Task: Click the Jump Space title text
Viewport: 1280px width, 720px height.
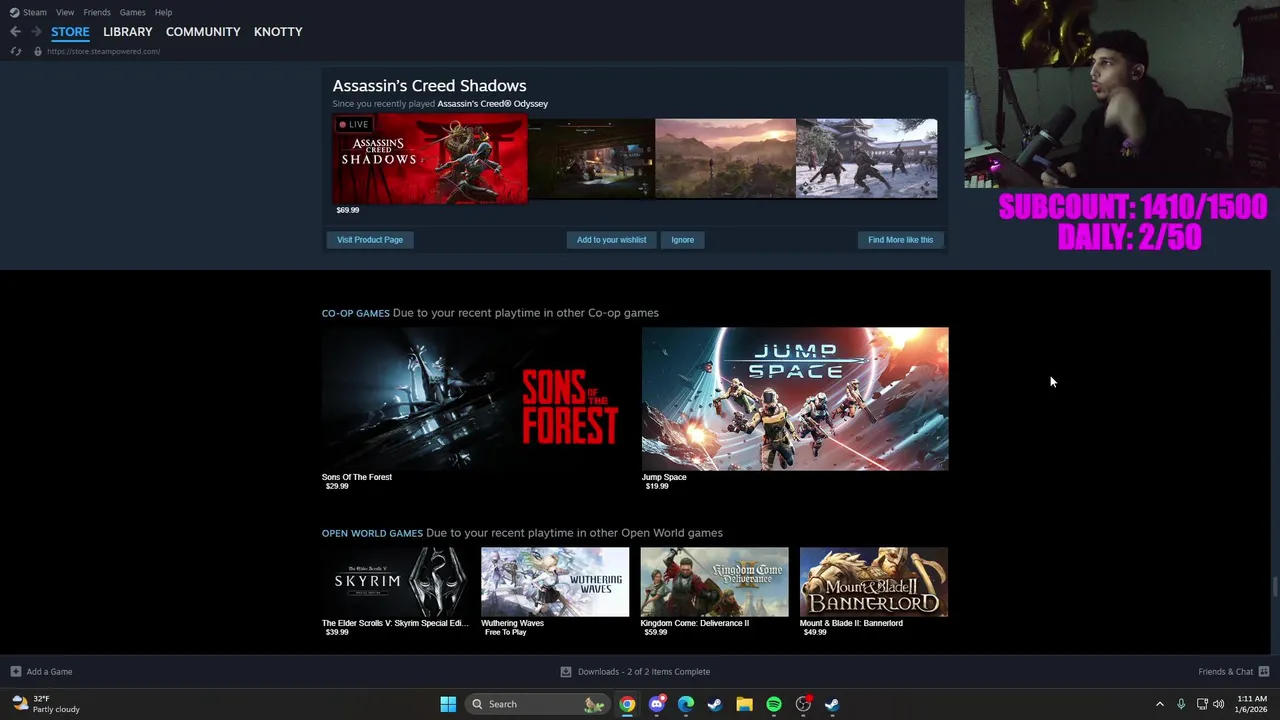Action: pyautogui.click(x=664, y=477)
